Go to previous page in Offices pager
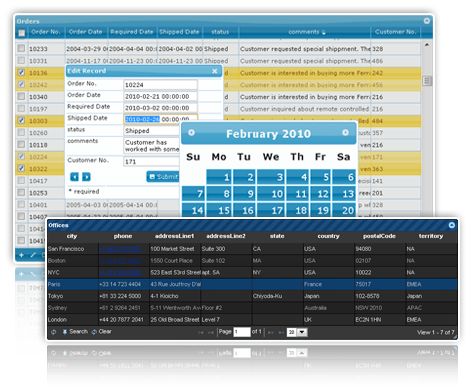This screenshot has height=390, width=470. 211,332
